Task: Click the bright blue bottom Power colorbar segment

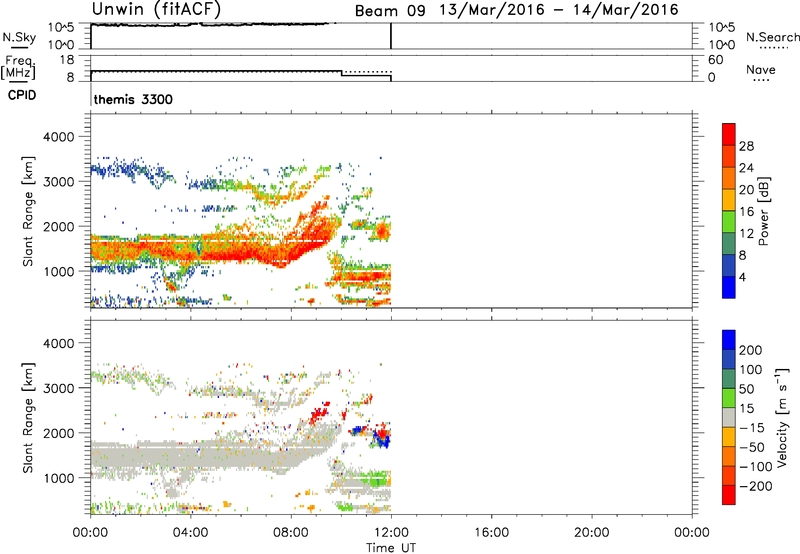Action: (729, 287)
